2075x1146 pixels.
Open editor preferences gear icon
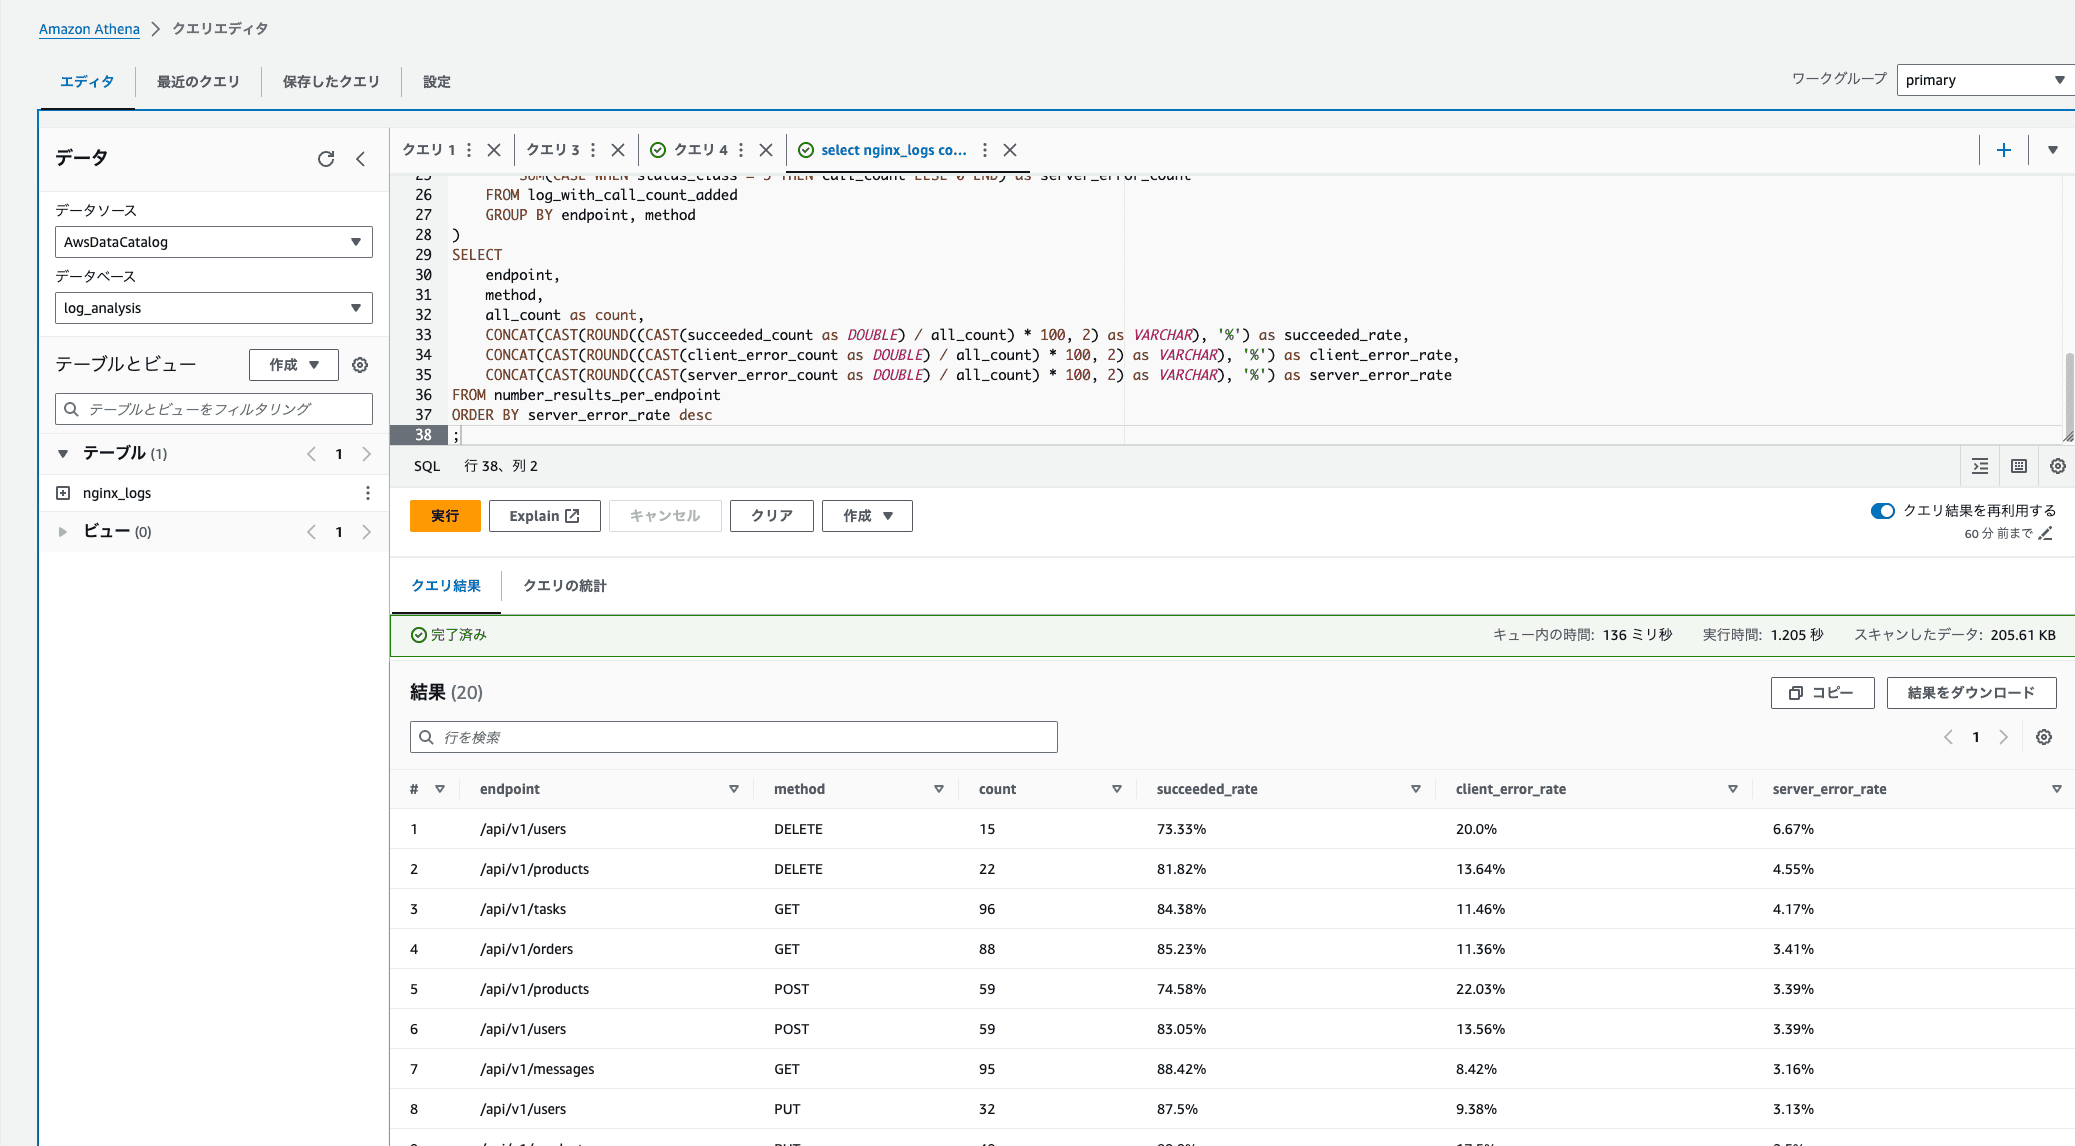(x=2058, y=466)
